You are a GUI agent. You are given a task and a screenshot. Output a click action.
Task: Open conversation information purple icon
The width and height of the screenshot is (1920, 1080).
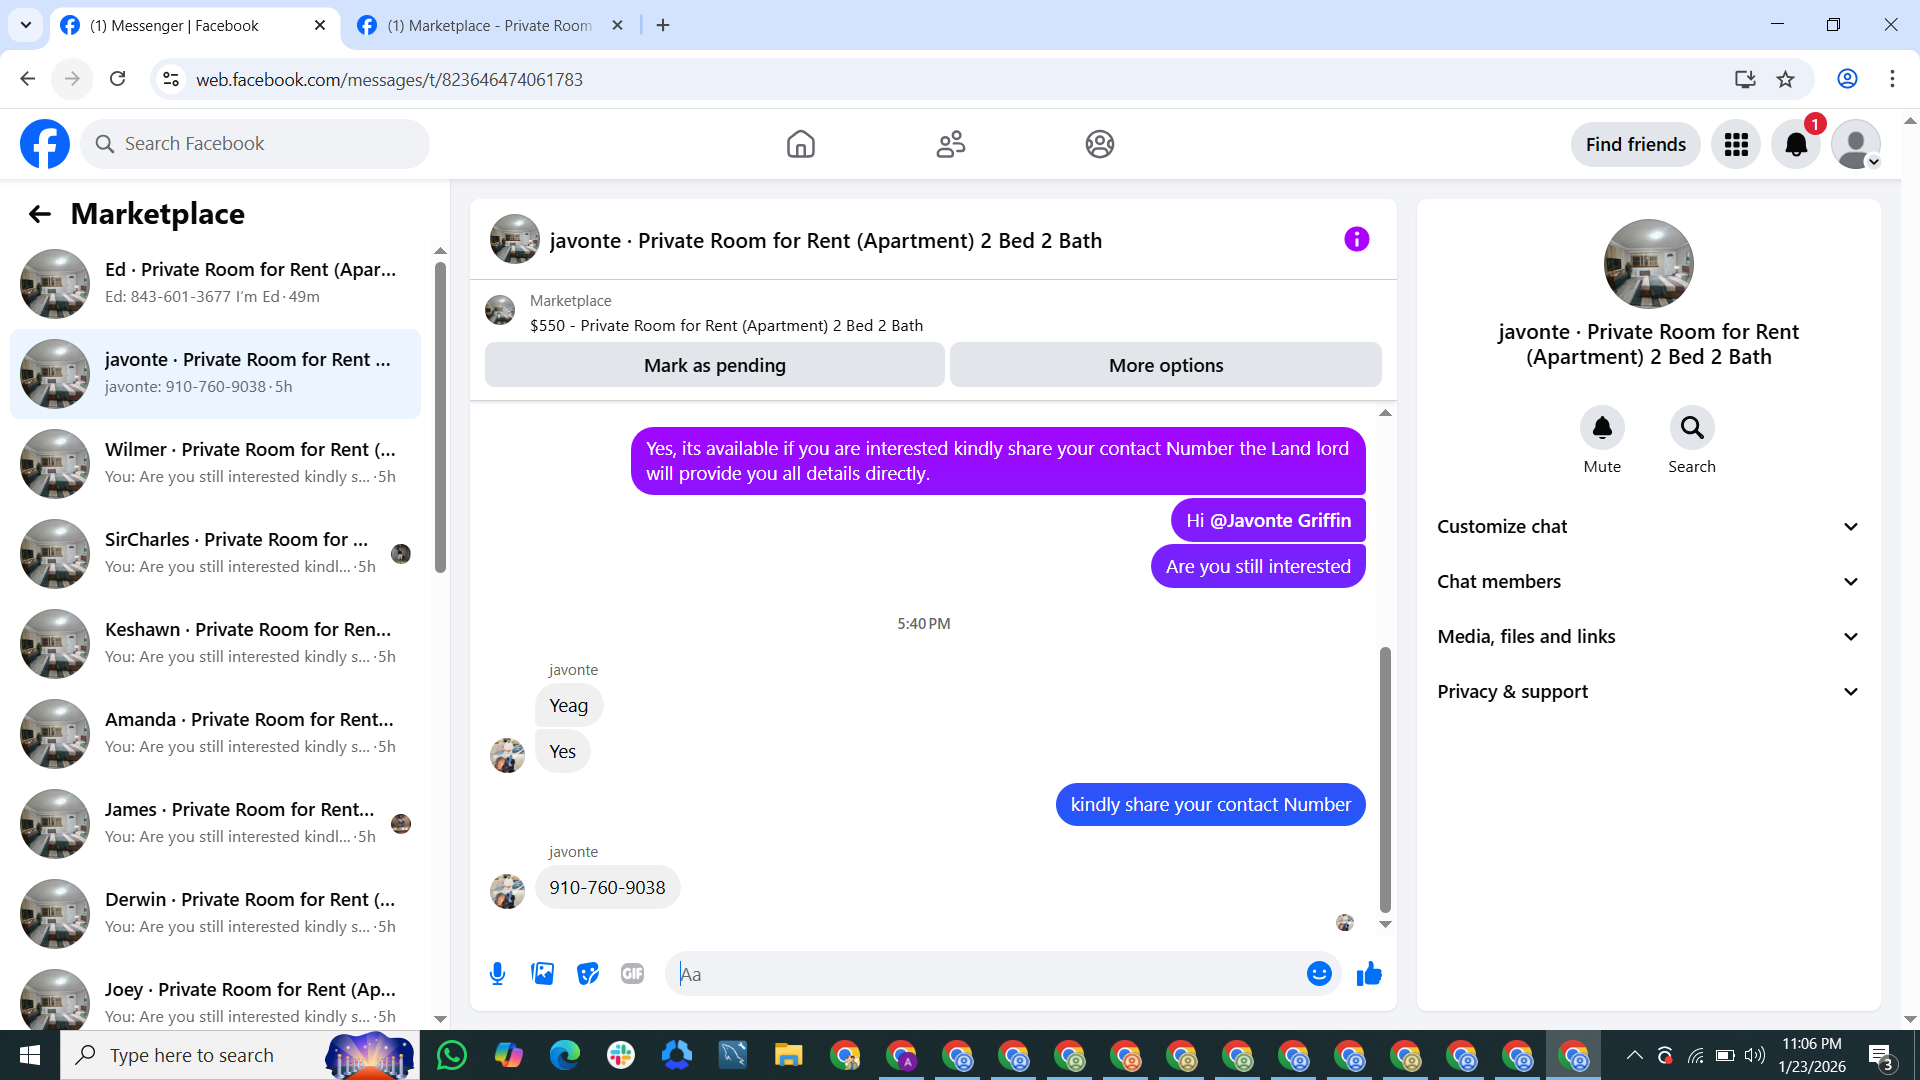pyautogui.click(x=1356, y=240)
